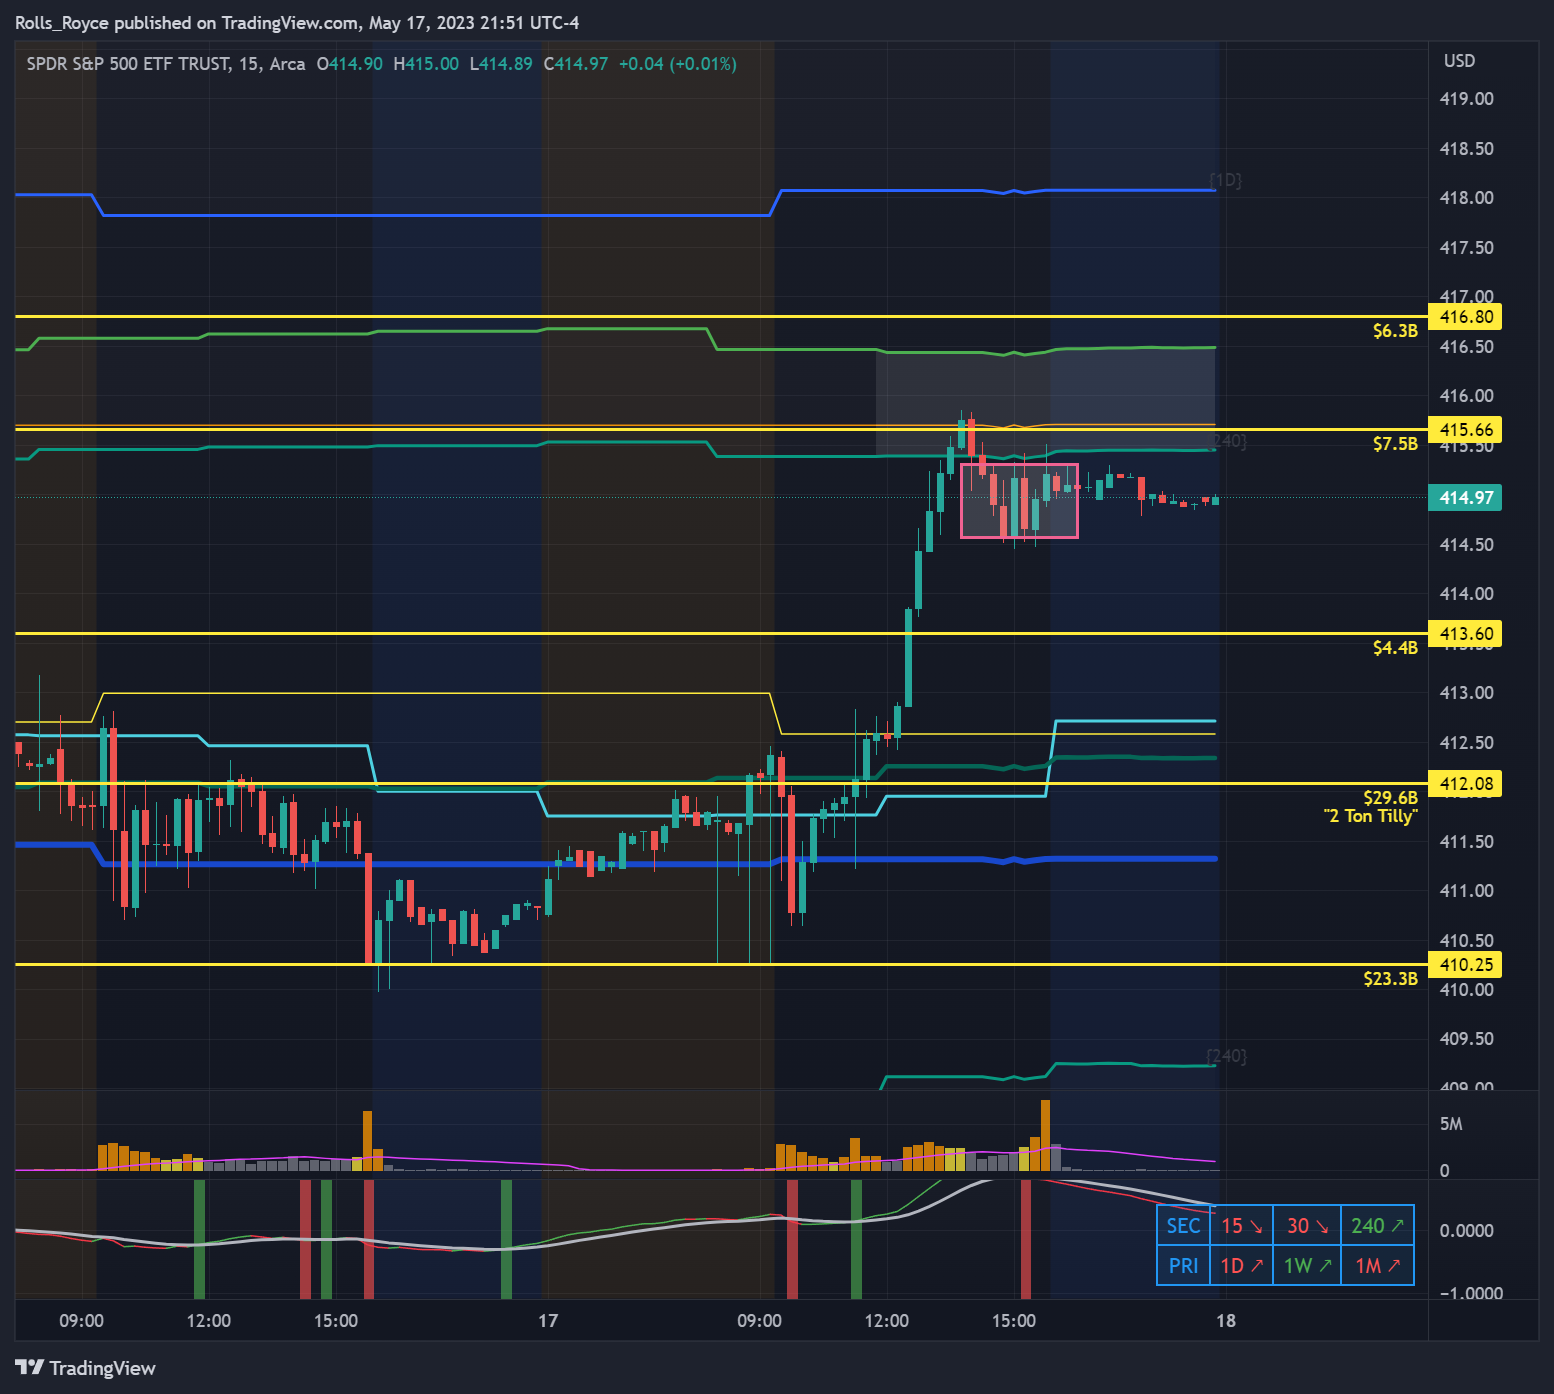Click the date label 18 on time axis
The height and width of the screenshot is (1394, 1554).
pyautogui.click(x=1226, y=1321)
